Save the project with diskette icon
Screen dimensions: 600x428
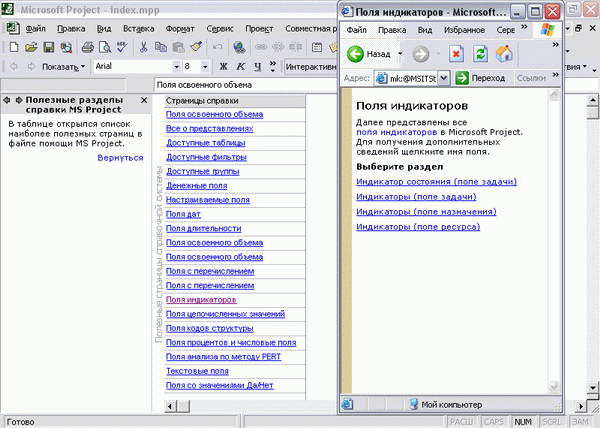point(49,47)
